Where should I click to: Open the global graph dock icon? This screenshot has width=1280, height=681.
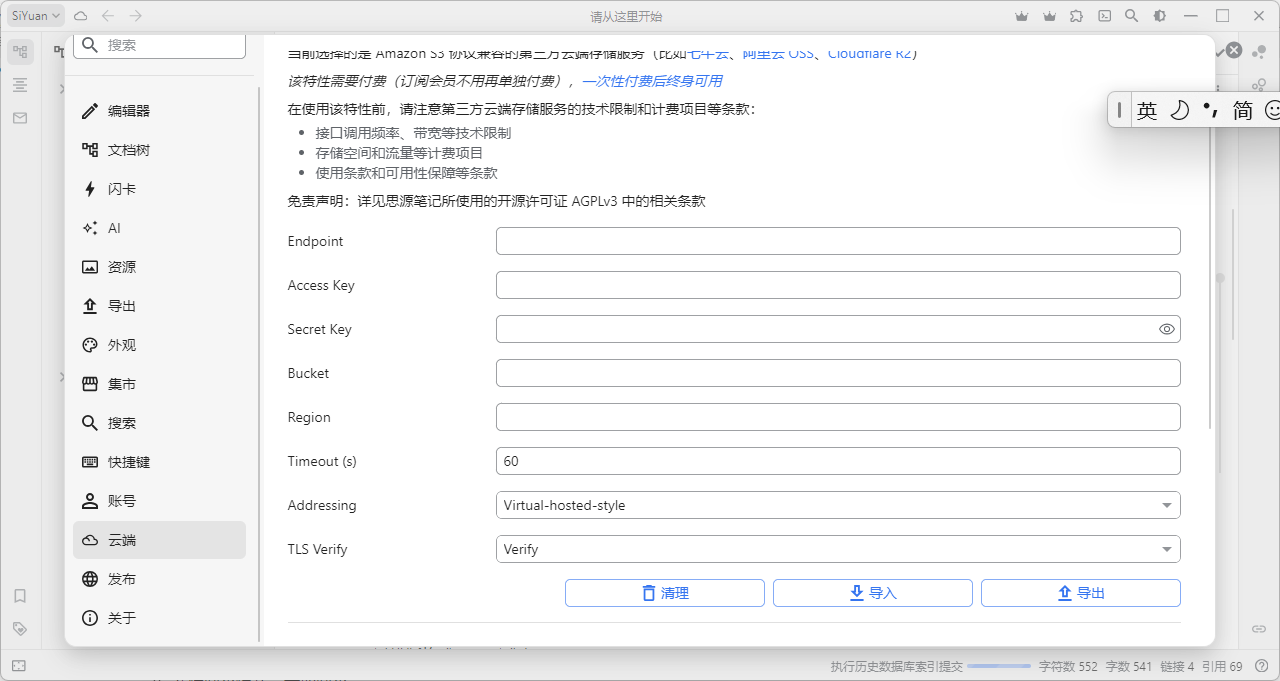pyautogui.click(x=1260, y=85)
